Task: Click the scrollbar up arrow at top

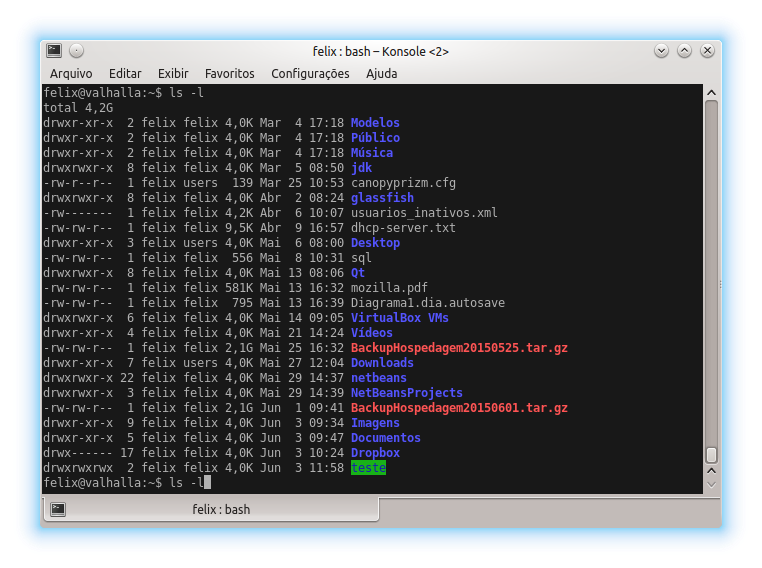Action: (711, 93)
